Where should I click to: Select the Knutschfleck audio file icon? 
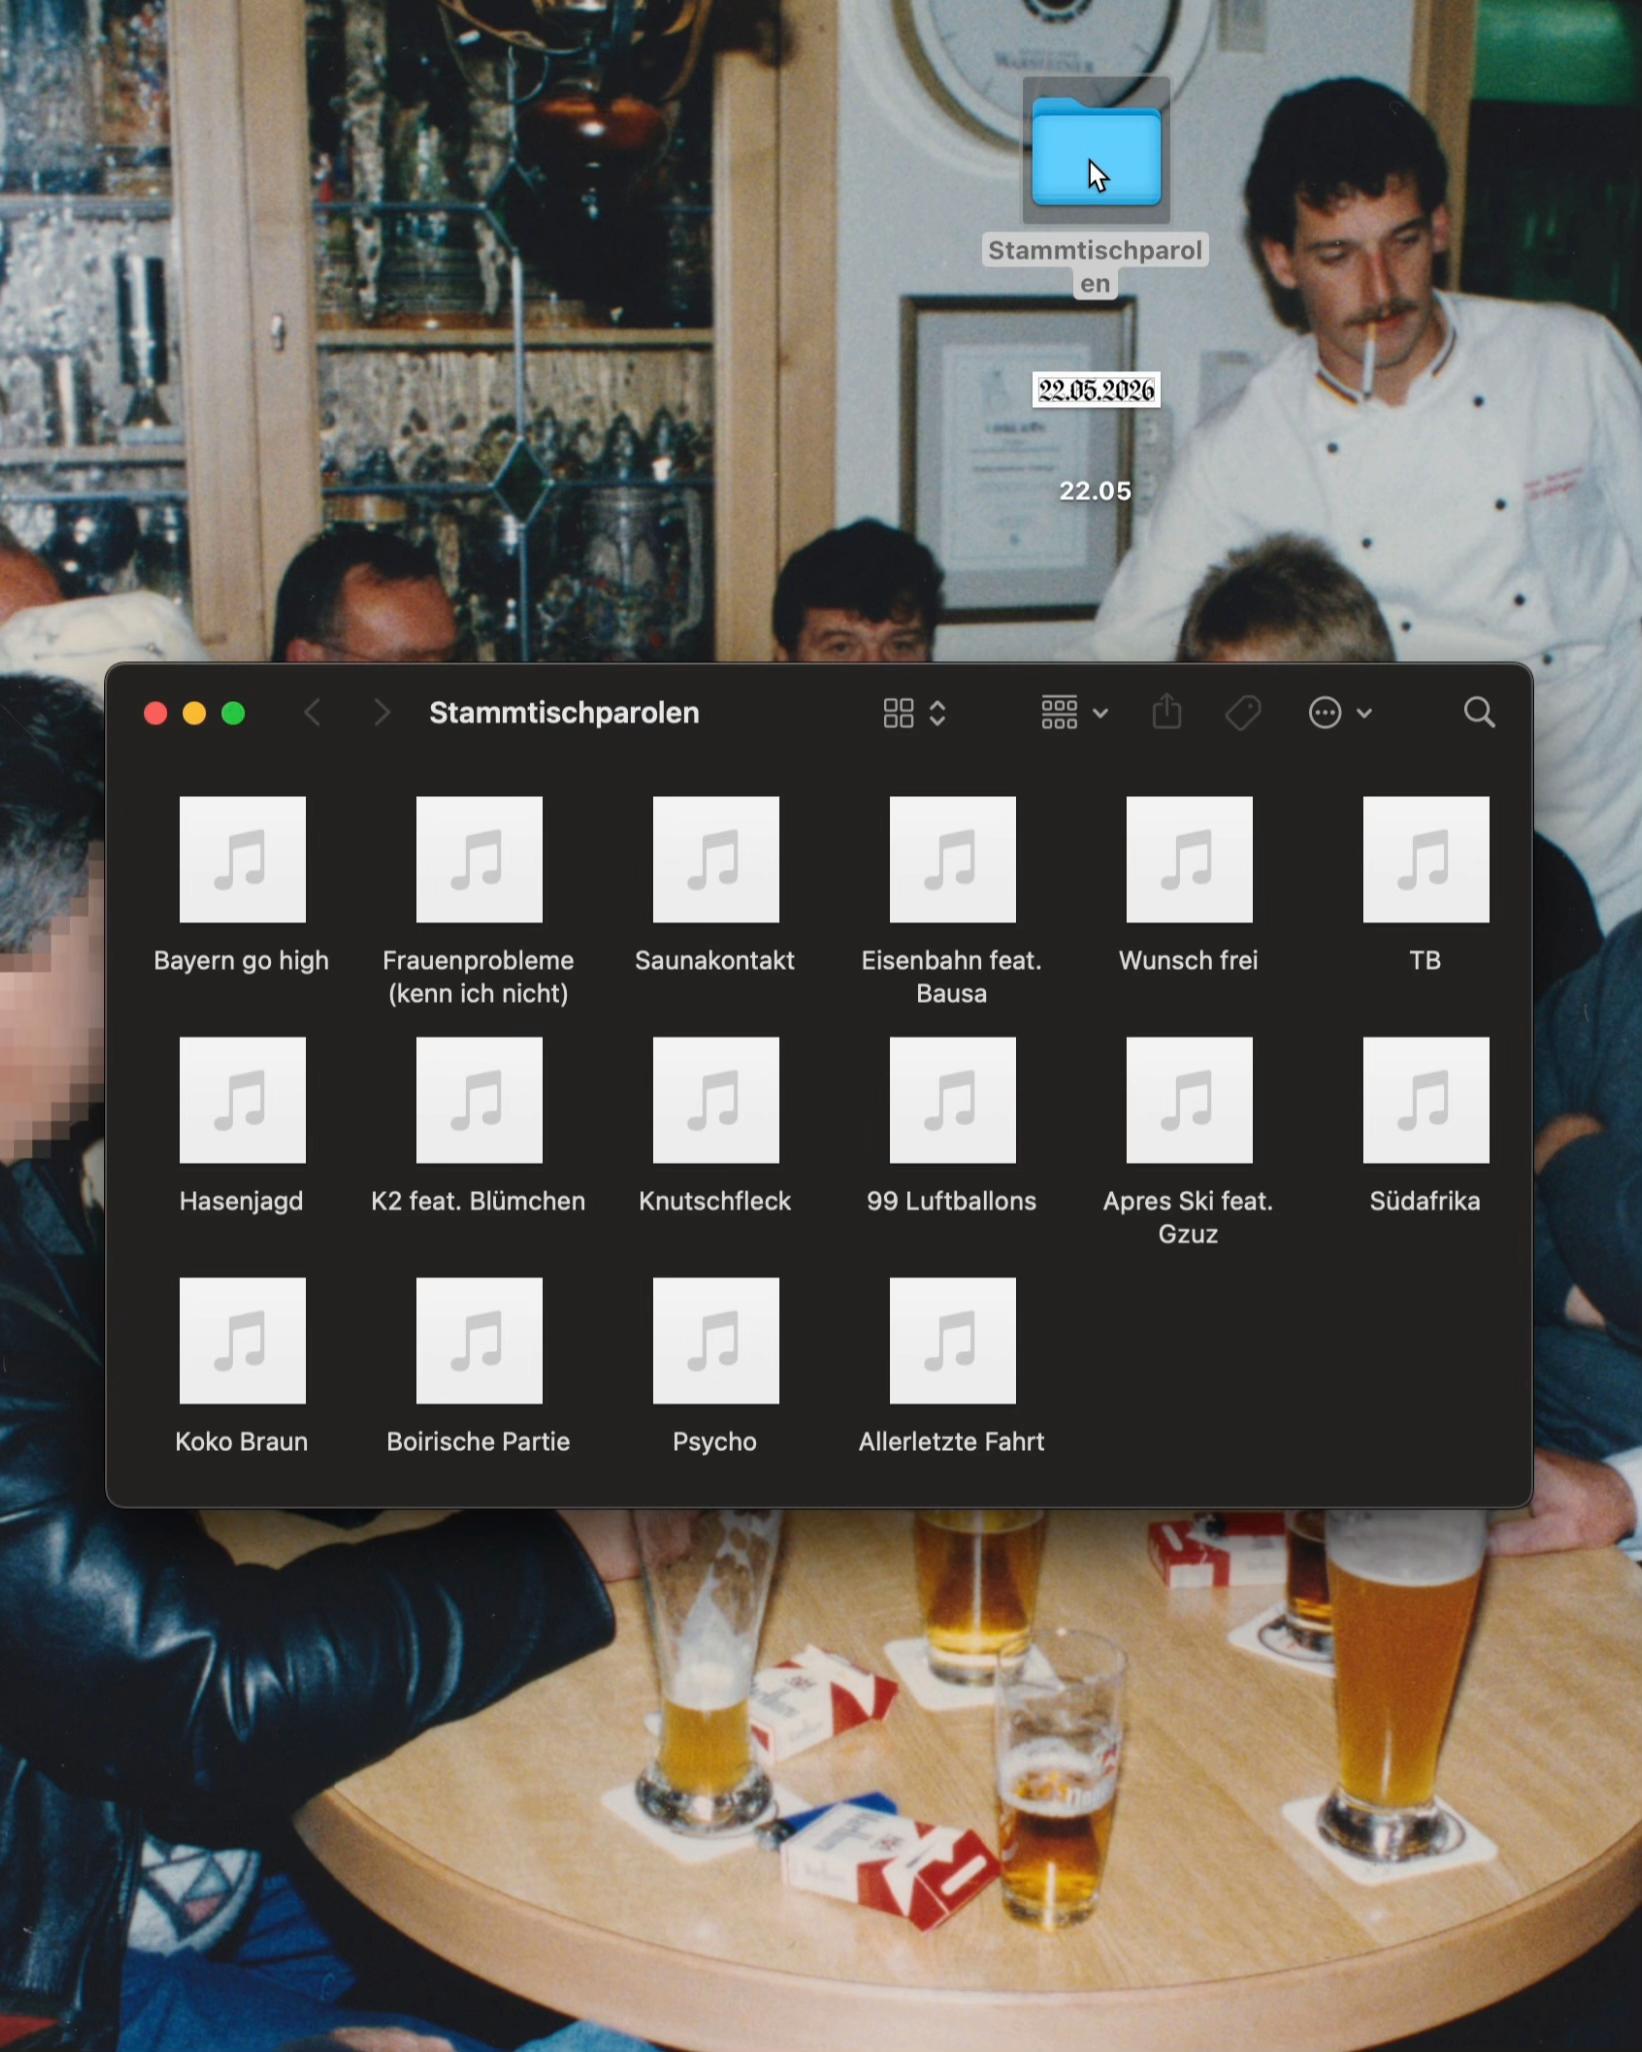pos(716,1100)
